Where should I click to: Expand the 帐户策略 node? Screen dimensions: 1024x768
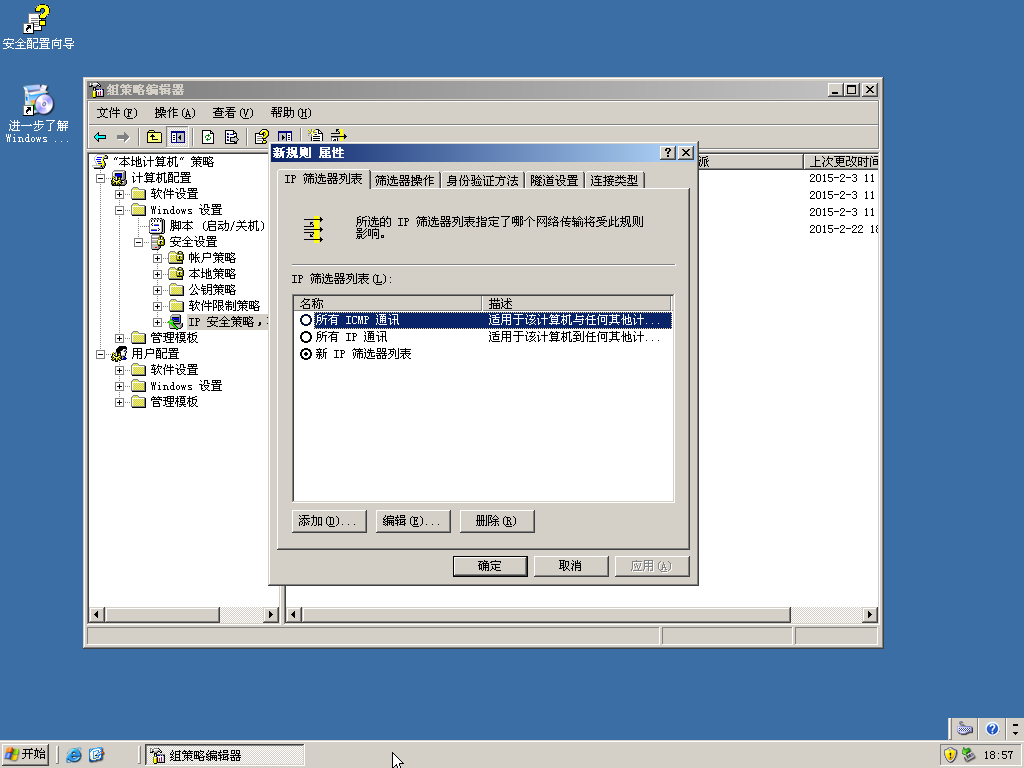click(157, 258)
